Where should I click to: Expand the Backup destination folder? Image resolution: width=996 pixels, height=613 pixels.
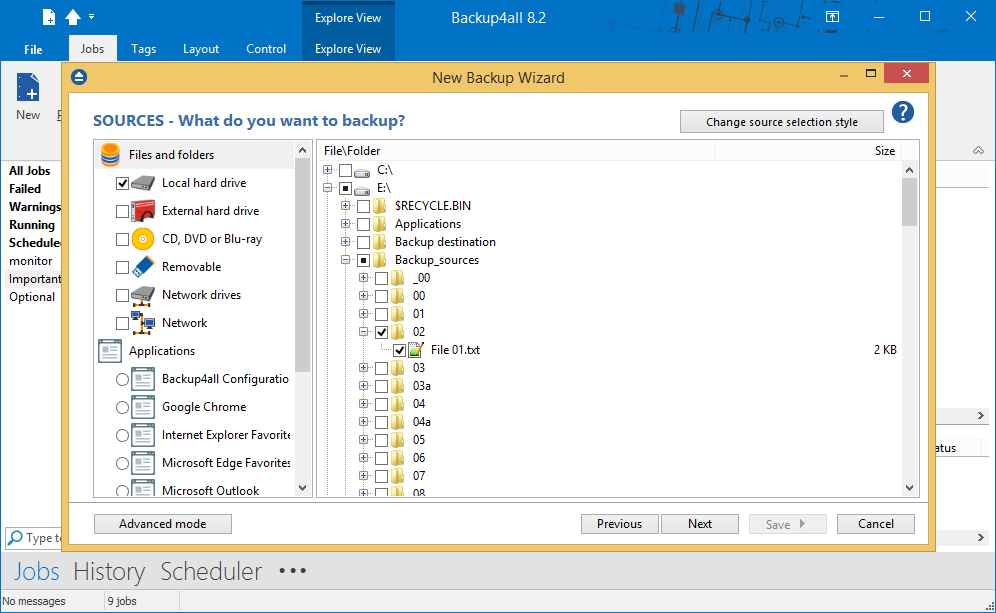pos(346,242)
